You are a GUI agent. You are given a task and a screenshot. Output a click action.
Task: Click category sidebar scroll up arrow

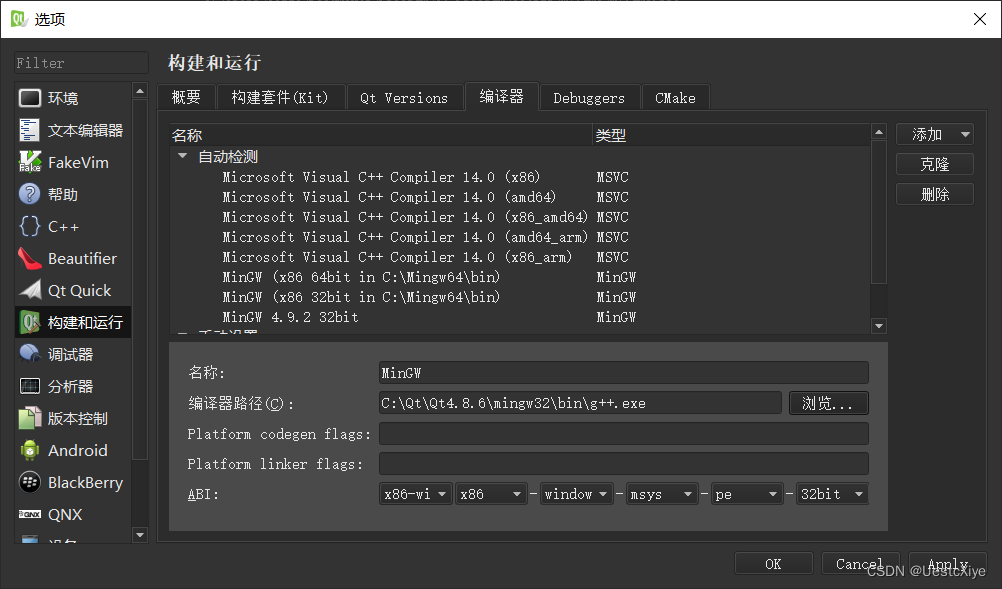(x=140, y=91)
